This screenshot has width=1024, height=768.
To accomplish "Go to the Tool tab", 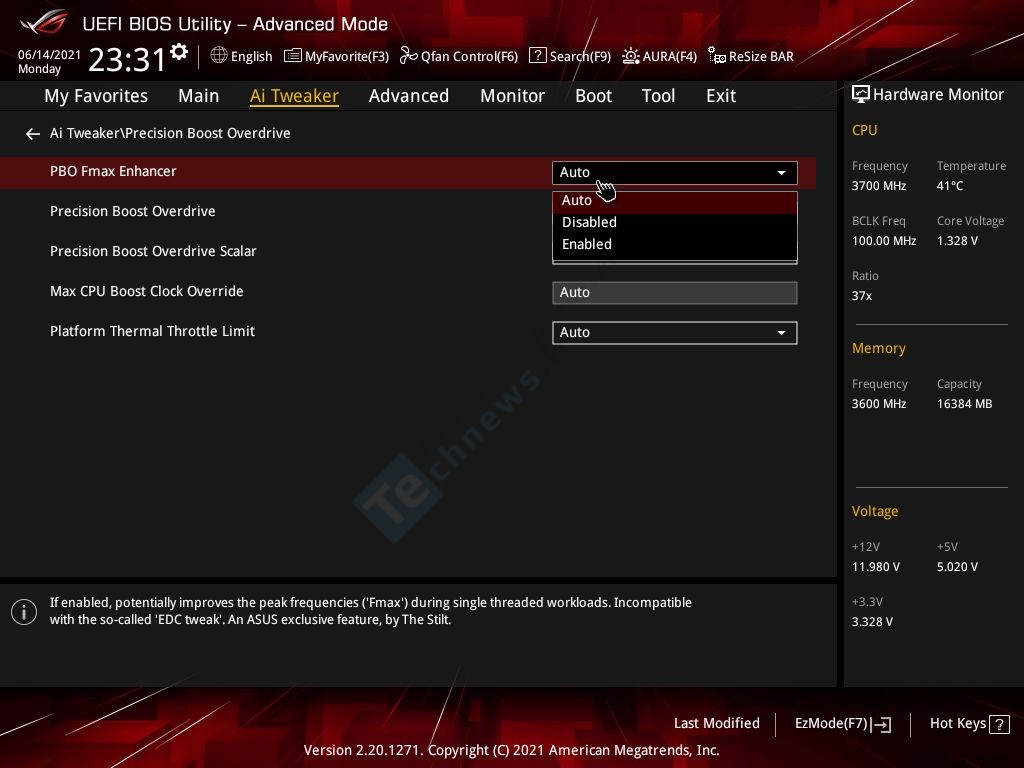I will 658,96.
